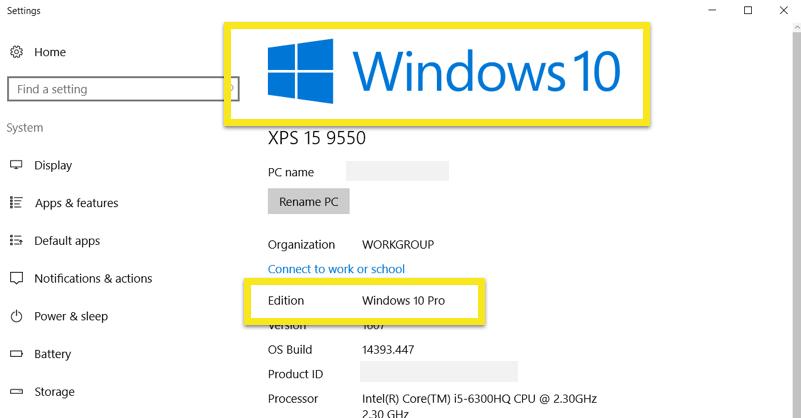Open Notifications & actions settings
The width and height of the screenshot is (801, 418).
pos(93,278)
